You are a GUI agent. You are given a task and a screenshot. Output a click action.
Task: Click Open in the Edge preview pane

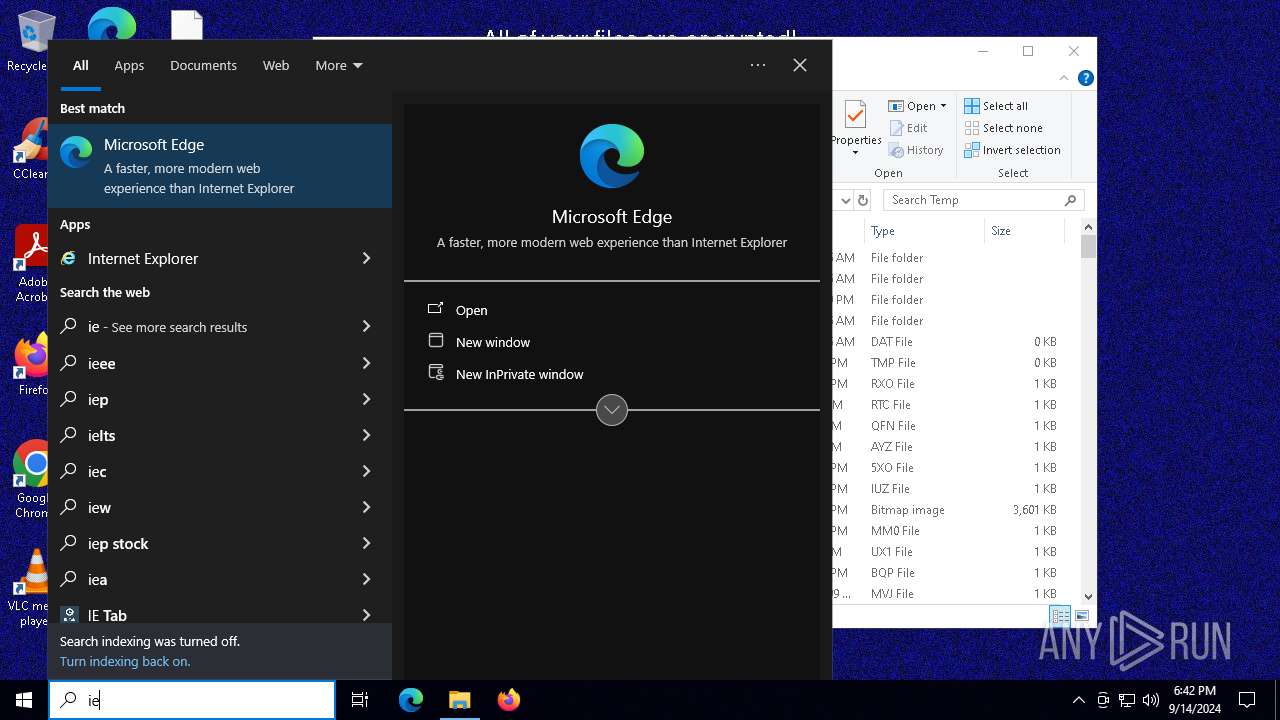point(472,310)
